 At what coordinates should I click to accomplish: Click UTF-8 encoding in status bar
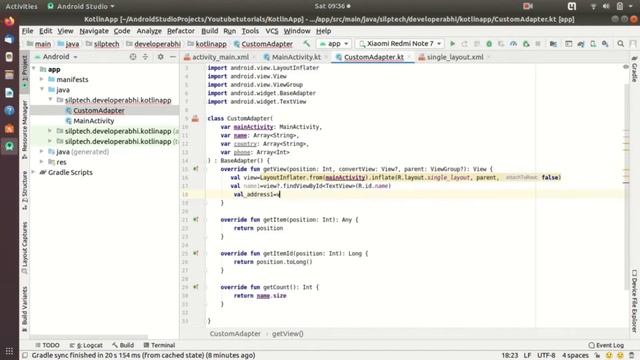point(546,355)
